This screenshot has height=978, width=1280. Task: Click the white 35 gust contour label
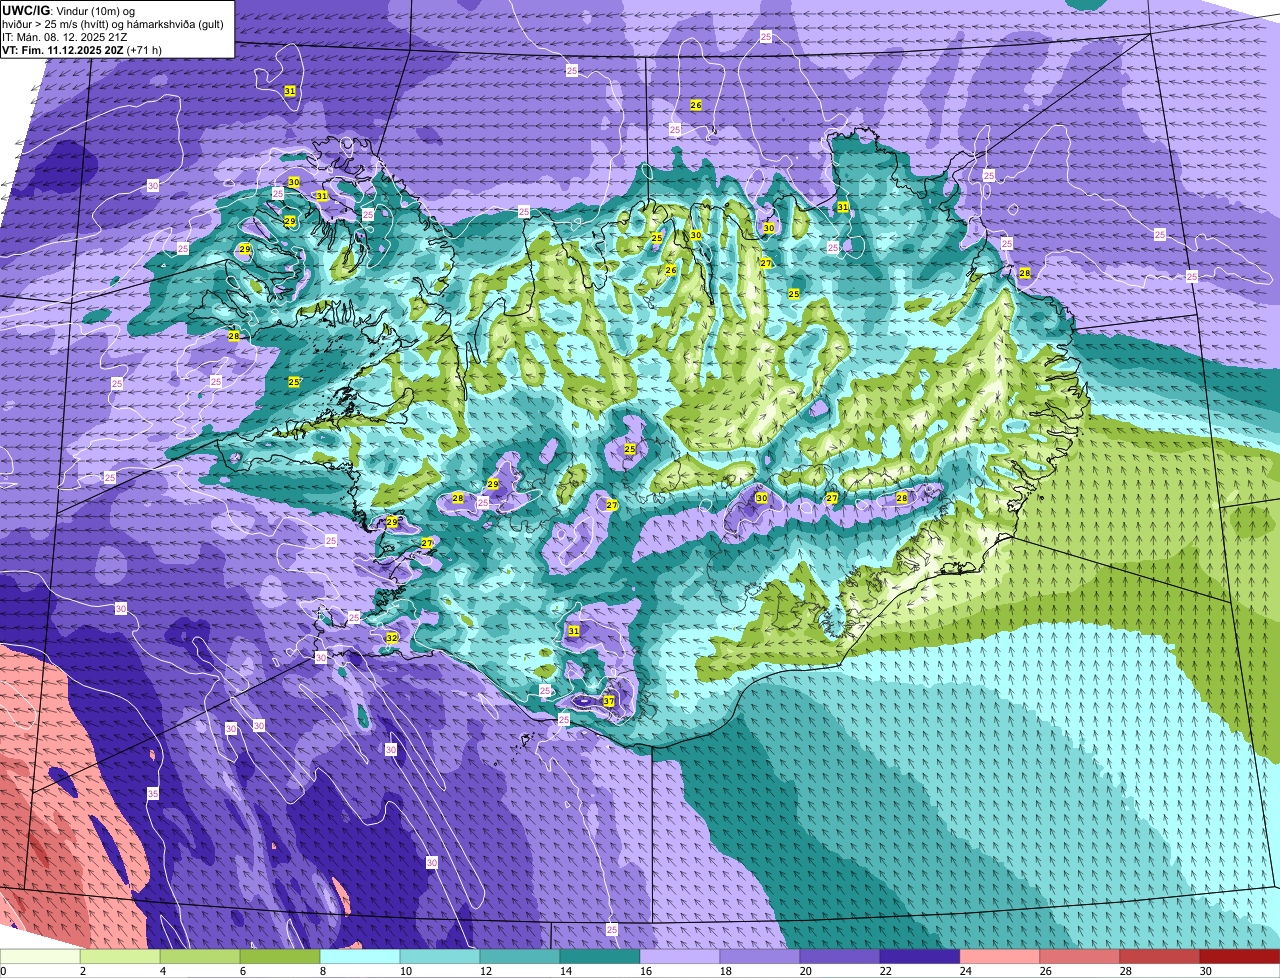coord(153,793)
